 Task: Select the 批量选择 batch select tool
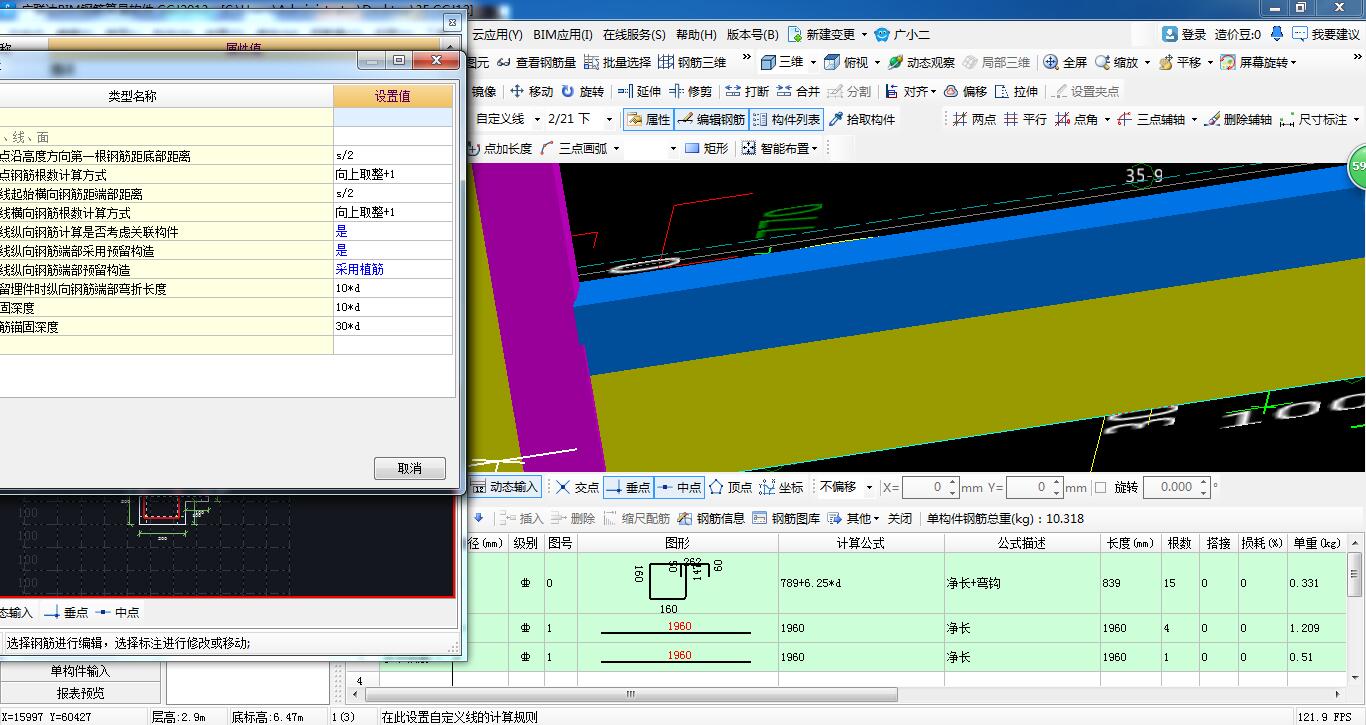tap(617, 62)
